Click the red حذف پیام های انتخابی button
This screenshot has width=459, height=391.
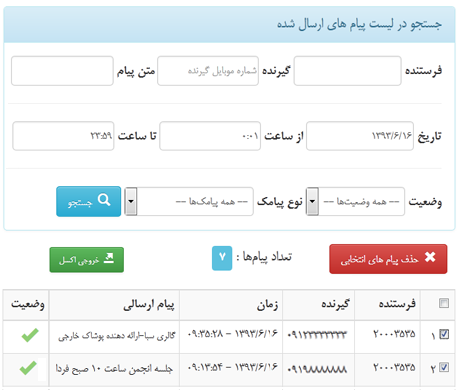point(388,259)
